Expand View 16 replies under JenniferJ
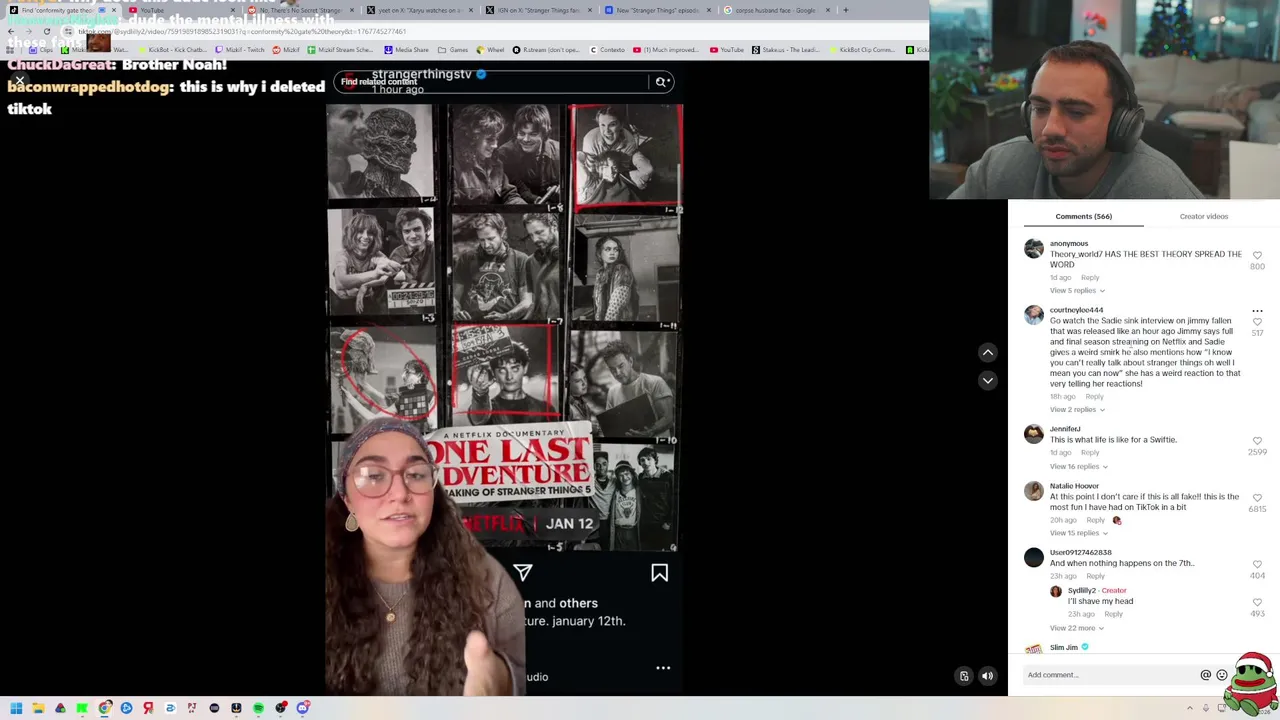The width and height of the screenshot is (1280, 720). pyautogui.click(x=1078, y=466)
